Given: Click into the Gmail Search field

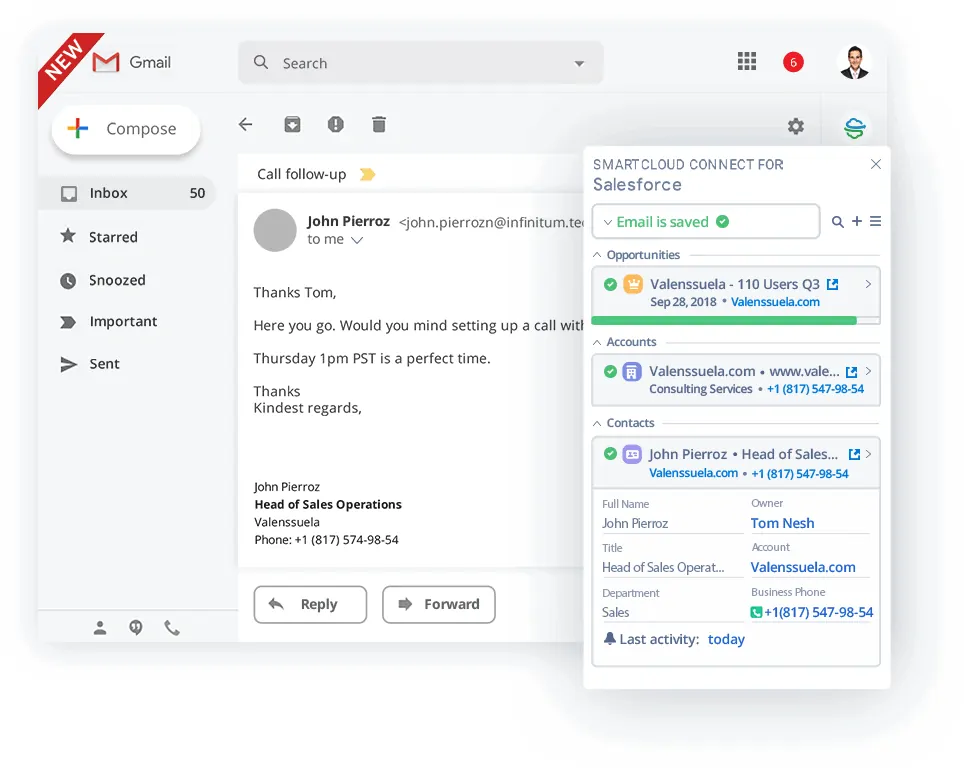Looking at the screenshot, I should tap(421, 63).
